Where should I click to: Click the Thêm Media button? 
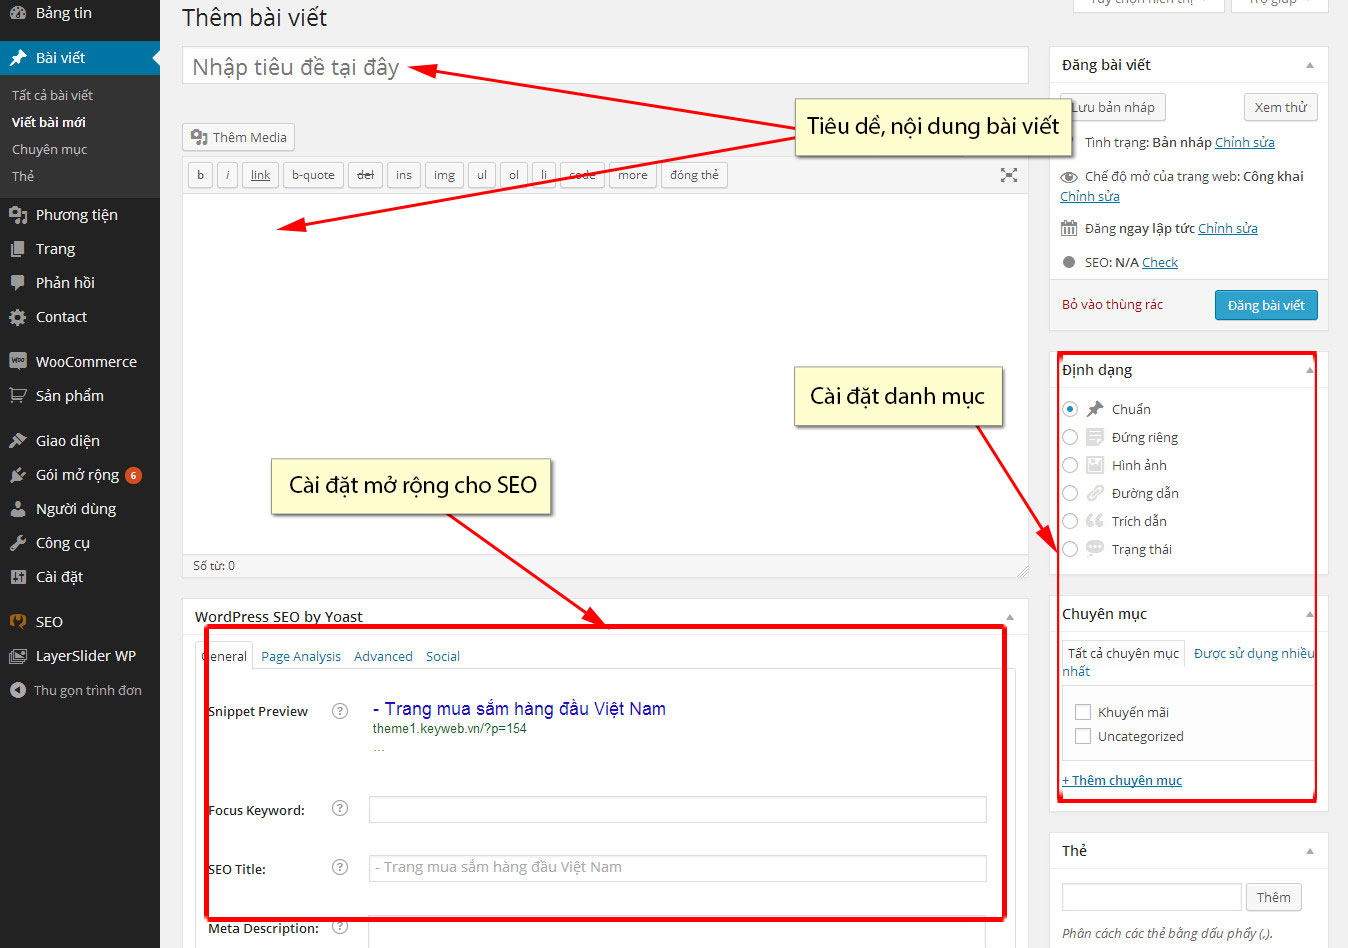click(238, 137)
